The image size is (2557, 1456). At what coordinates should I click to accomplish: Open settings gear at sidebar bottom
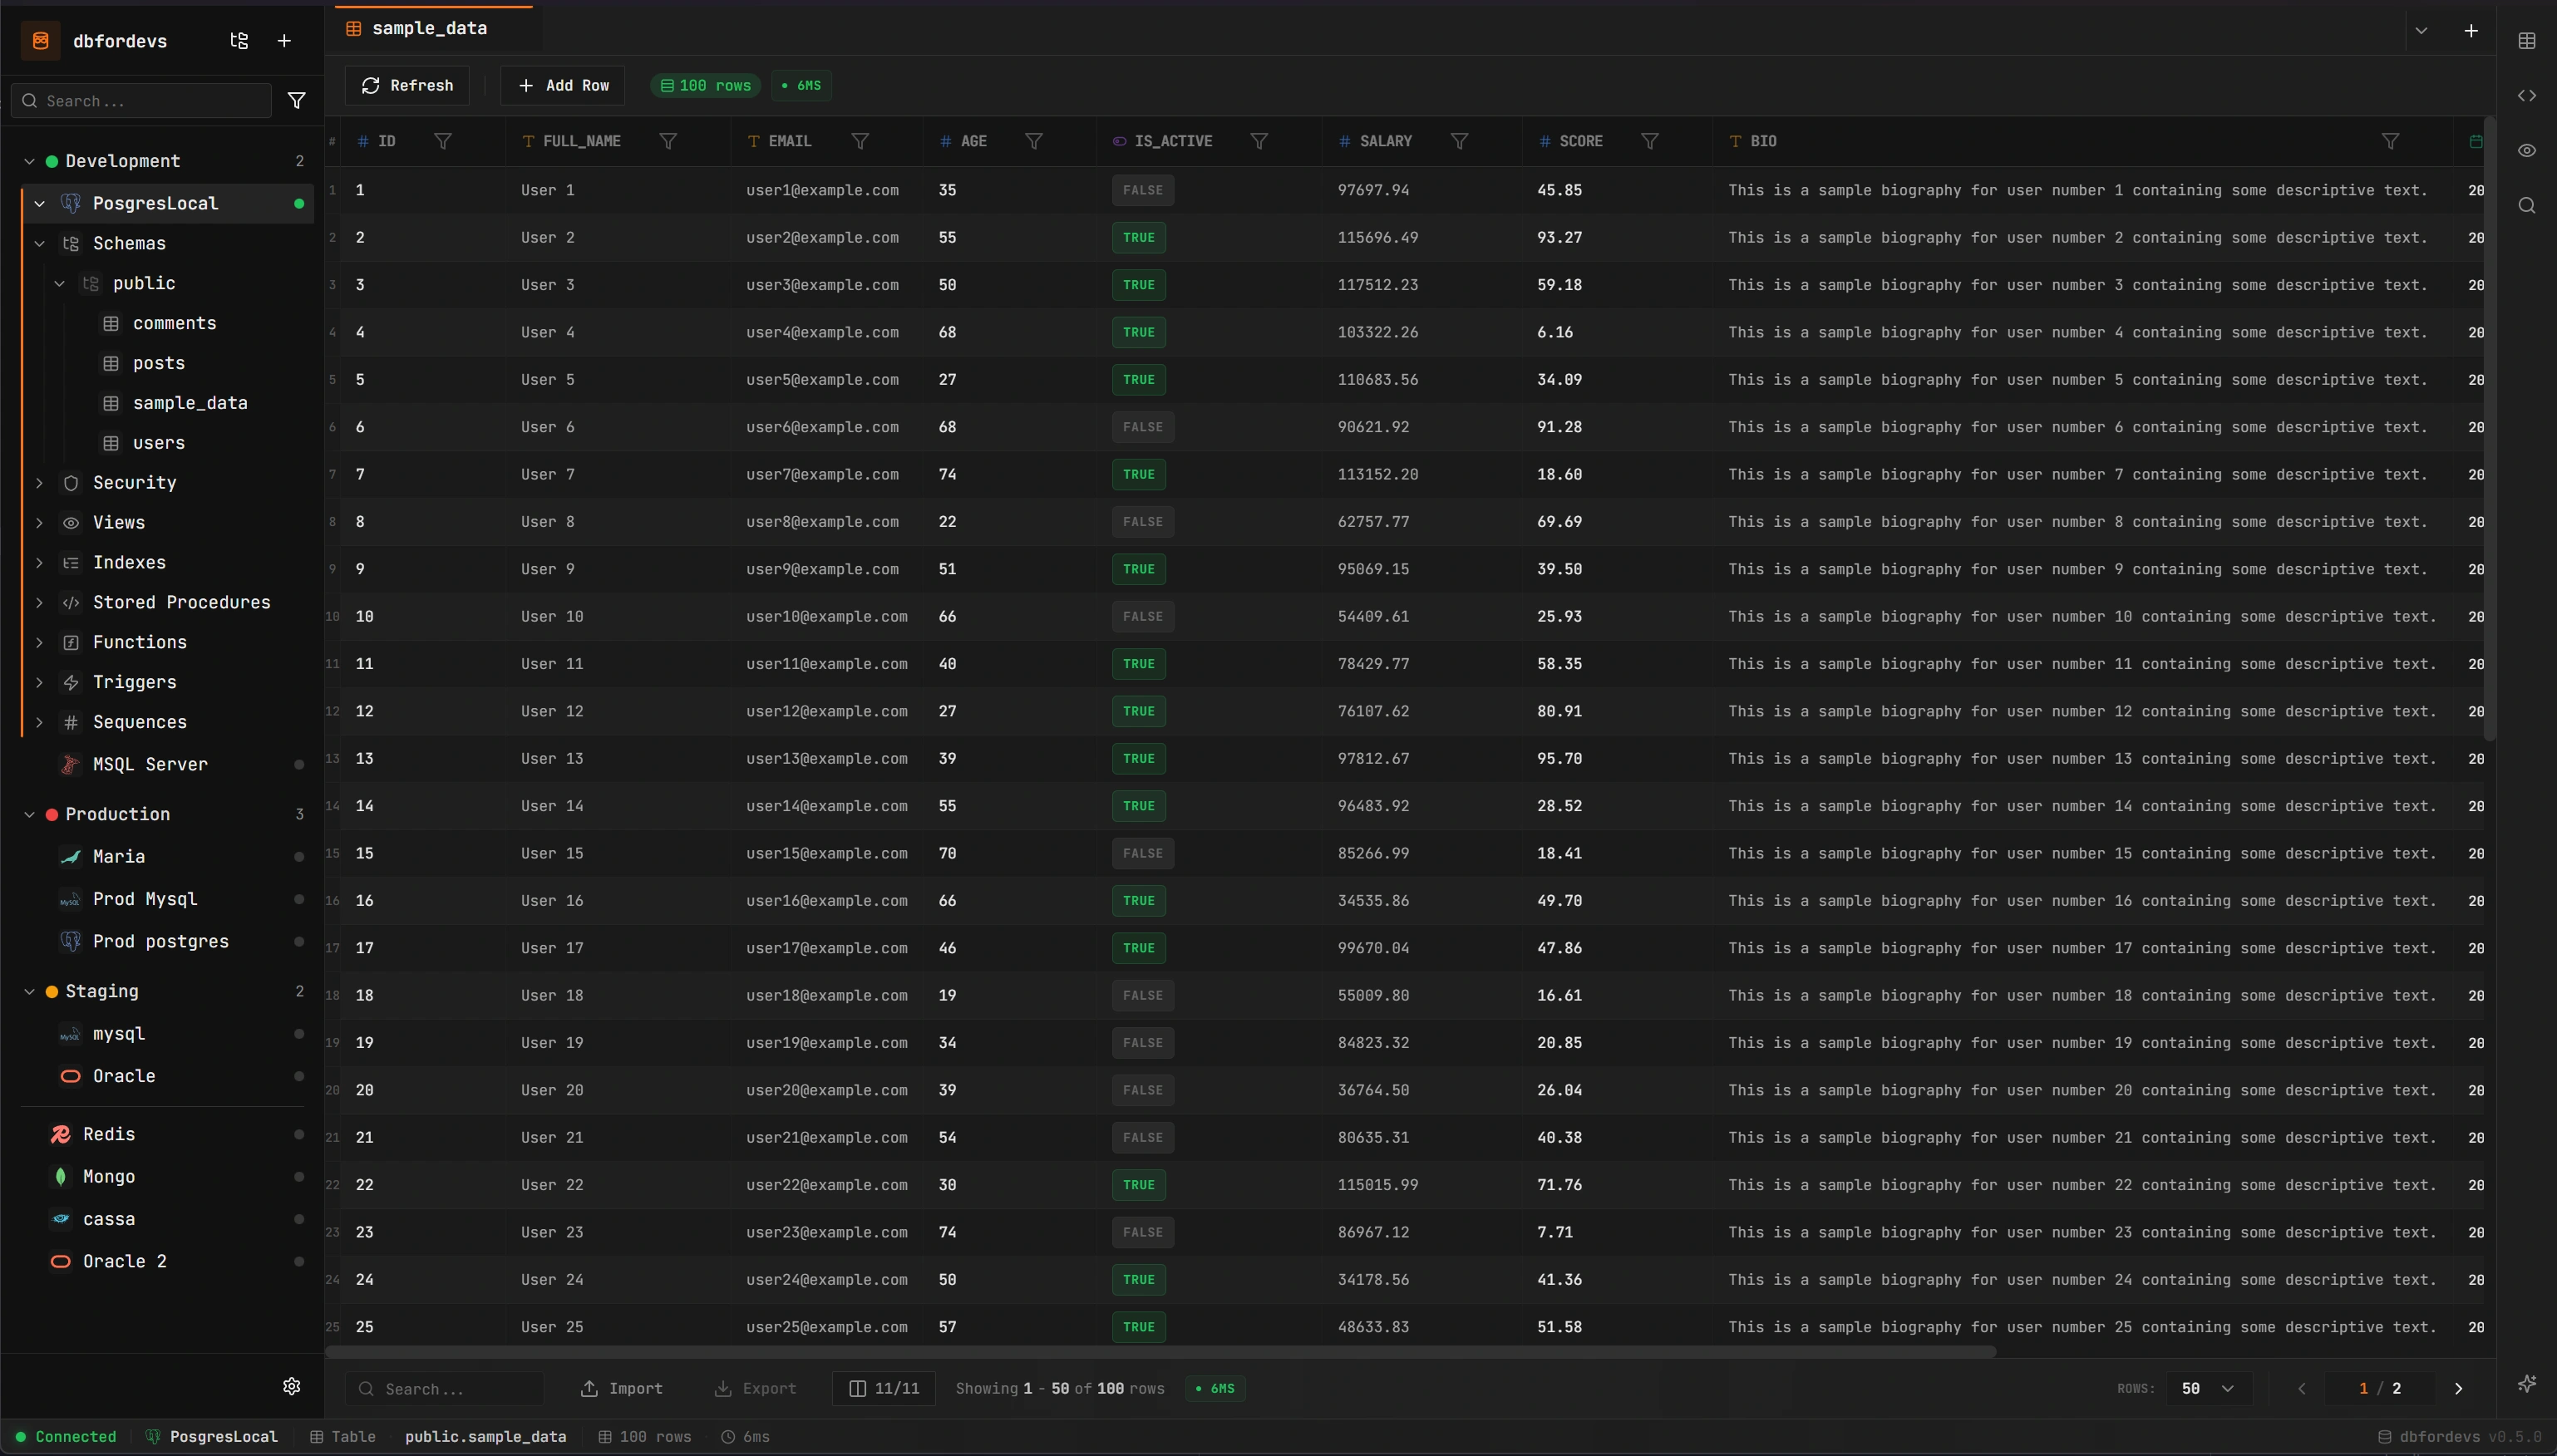[x=292, y=1386]
